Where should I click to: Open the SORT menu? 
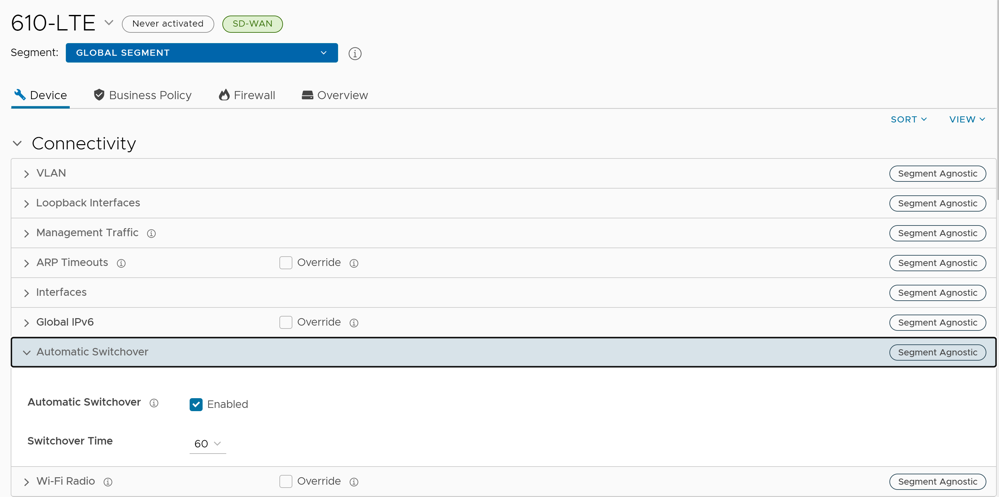pos(908,119)
